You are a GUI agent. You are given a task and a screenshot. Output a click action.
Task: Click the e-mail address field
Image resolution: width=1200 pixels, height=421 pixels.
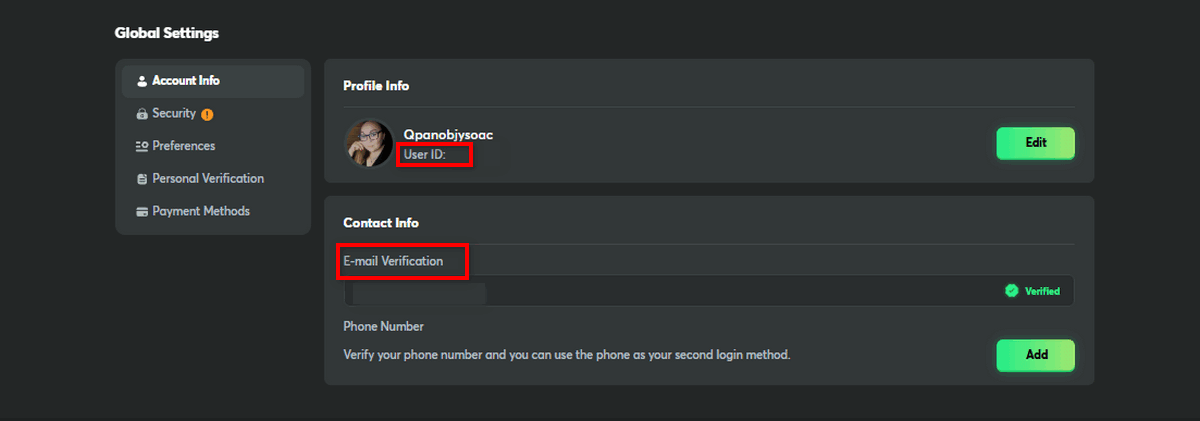coord(670,291)
